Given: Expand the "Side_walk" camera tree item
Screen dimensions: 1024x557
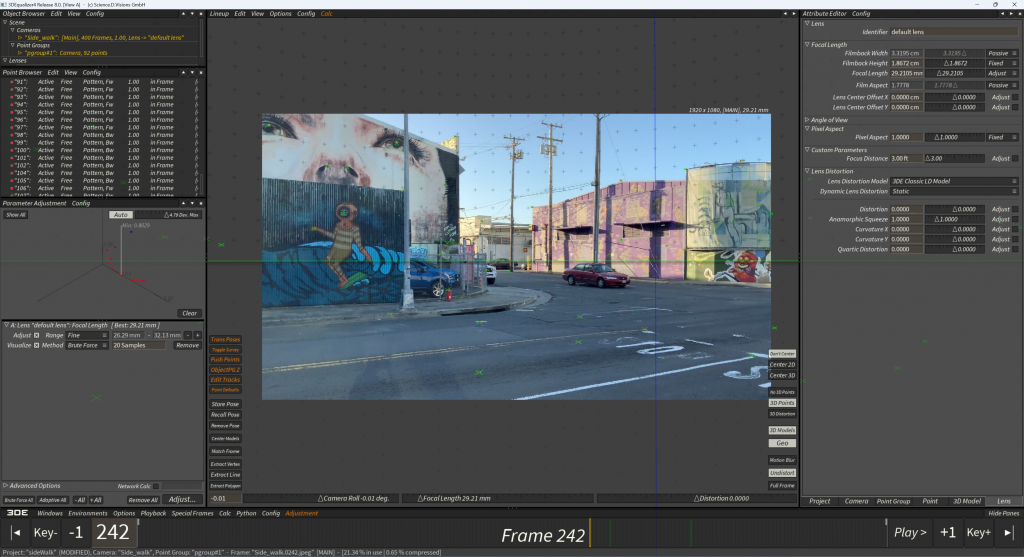Looking at the screenshot, I should [20, 38].
